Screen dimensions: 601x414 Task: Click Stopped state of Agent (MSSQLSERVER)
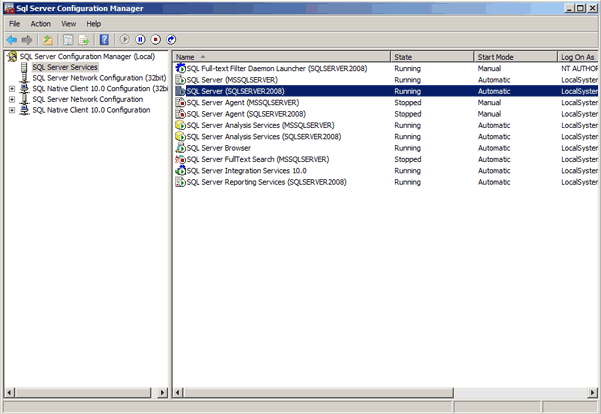coord(408,102)
